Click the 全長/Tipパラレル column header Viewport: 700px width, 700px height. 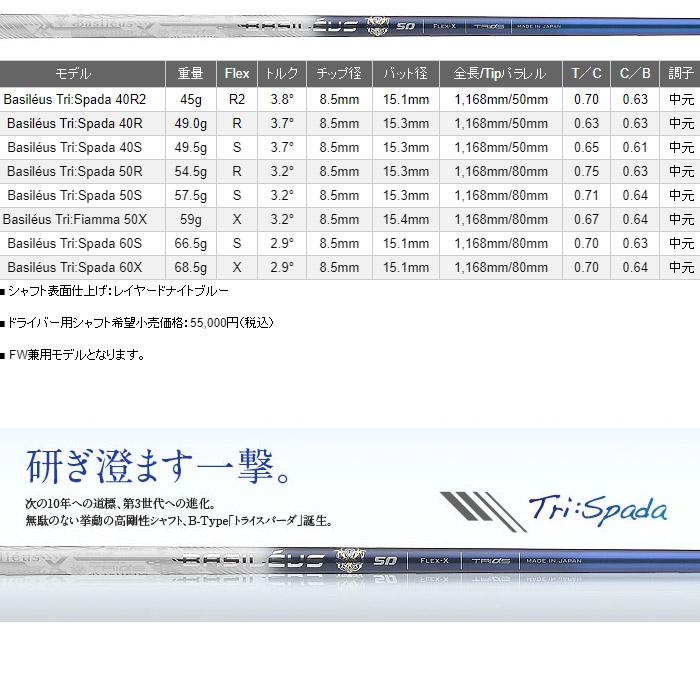[501, 74]
